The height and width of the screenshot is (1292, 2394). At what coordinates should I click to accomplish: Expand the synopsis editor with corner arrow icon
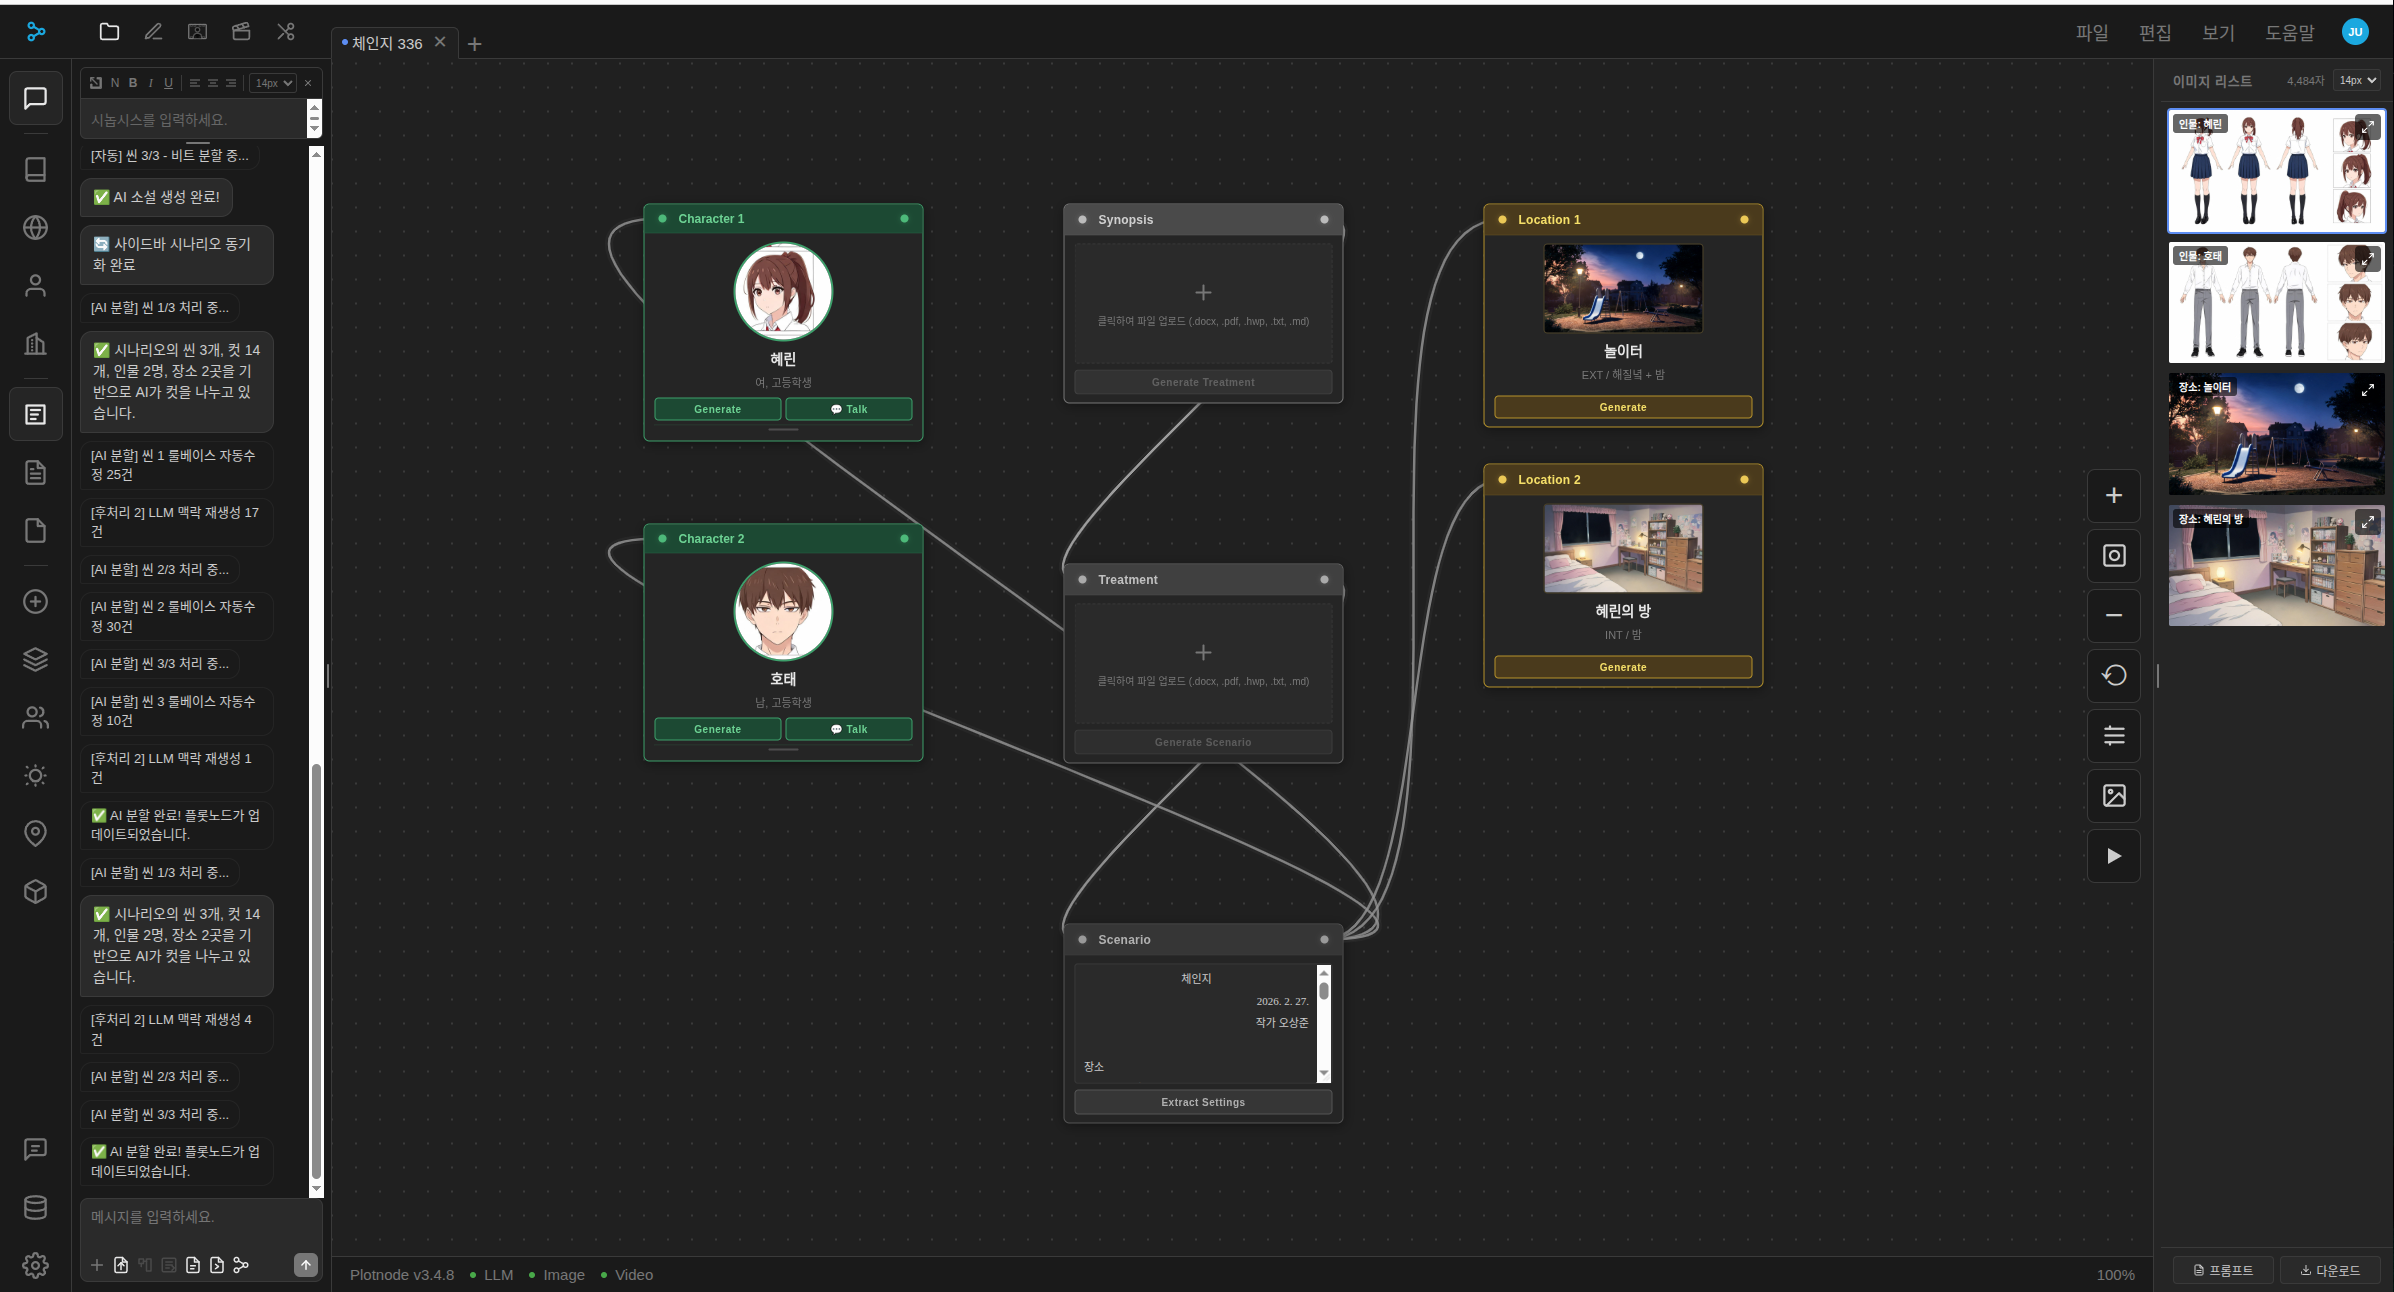tap(96, 83)
